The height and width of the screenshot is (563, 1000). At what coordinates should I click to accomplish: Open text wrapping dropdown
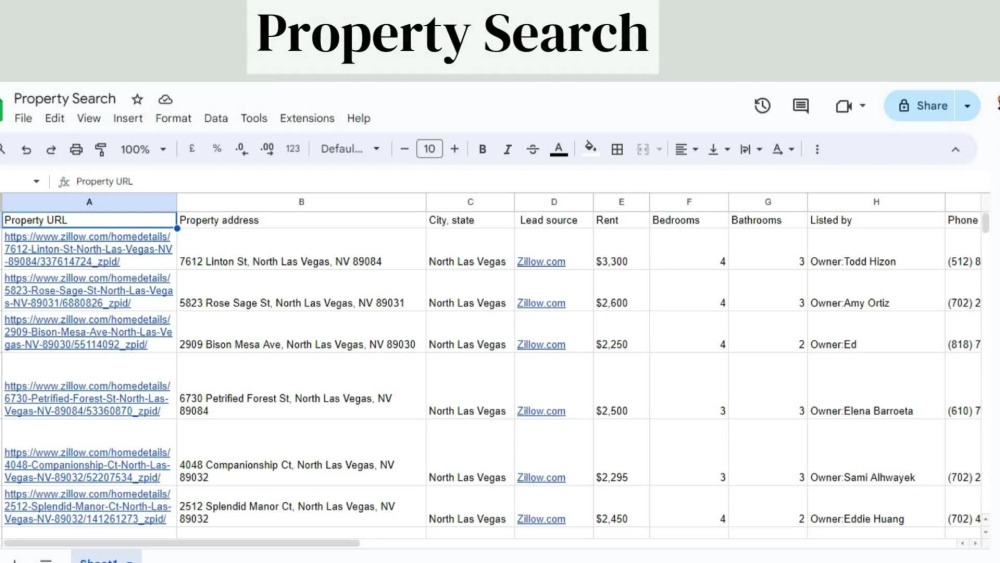[751, 149]
